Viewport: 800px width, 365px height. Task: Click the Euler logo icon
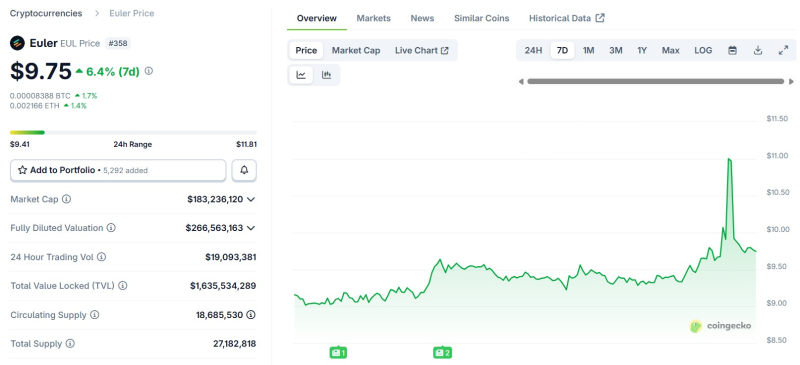point(17,43)
